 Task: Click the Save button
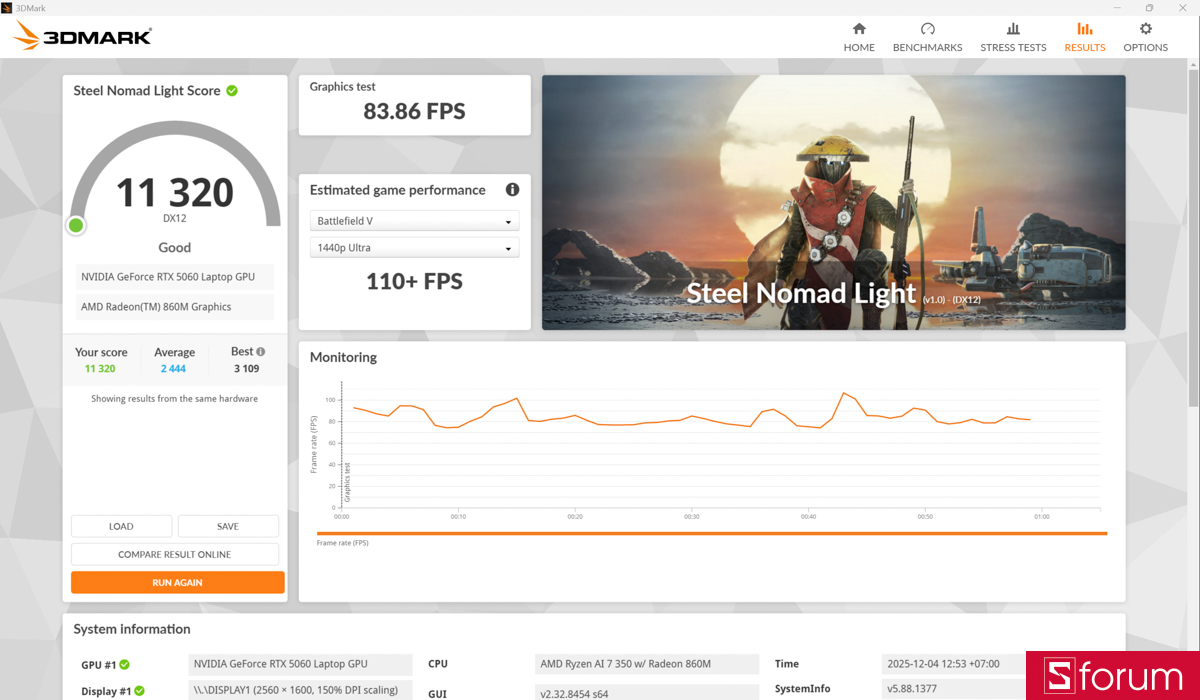(x=228, y=525)
